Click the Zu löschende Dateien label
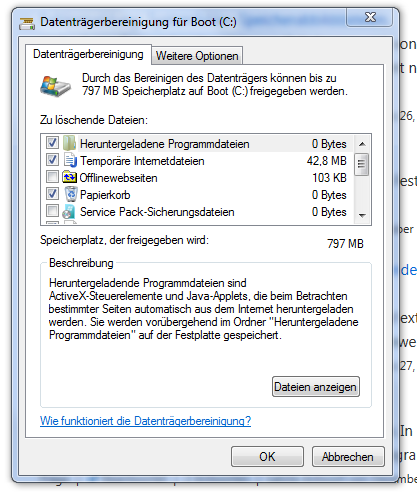The height and width of the screenshot is (504, 417). 94,120
